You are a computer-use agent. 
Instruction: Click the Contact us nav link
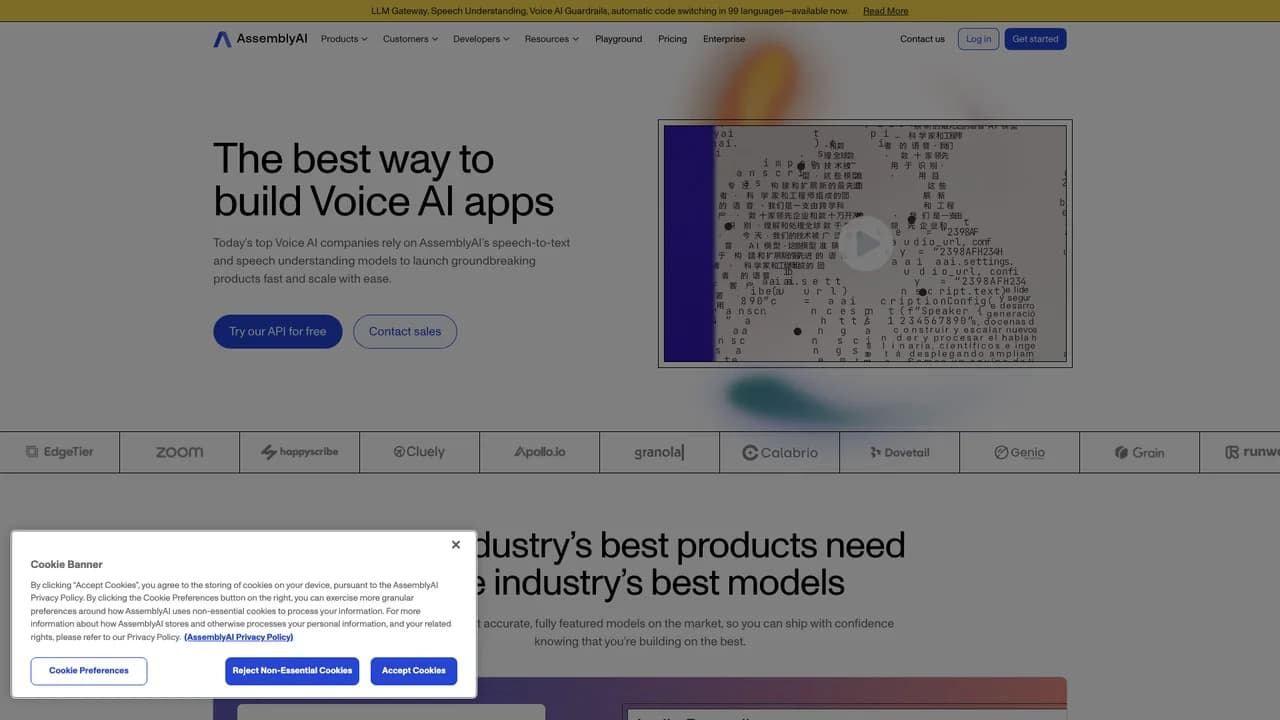(922, 39)
